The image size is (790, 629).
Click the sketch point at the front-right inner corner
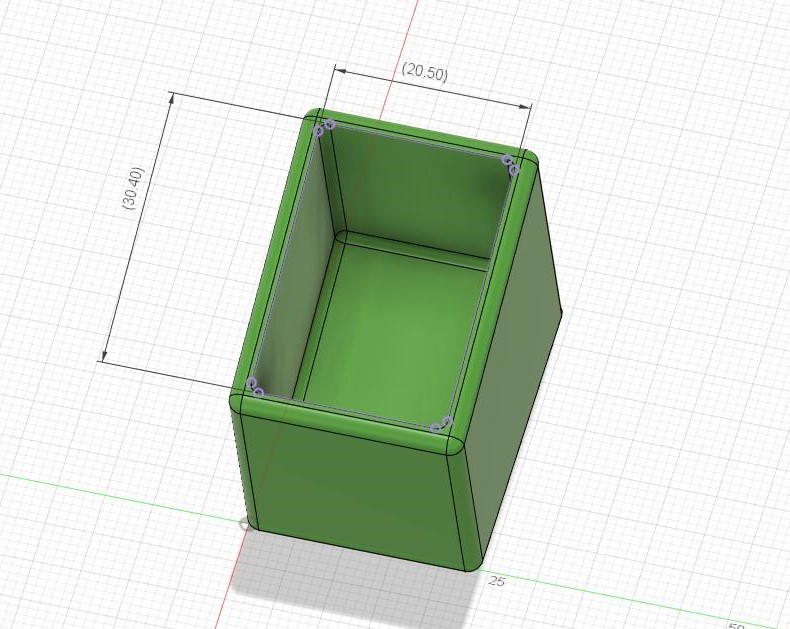tap(441, 424)
